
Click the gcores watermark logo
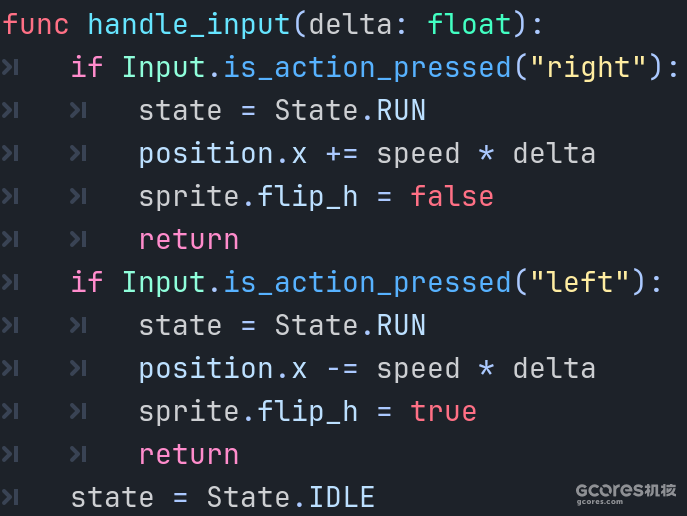coord(626,494)
